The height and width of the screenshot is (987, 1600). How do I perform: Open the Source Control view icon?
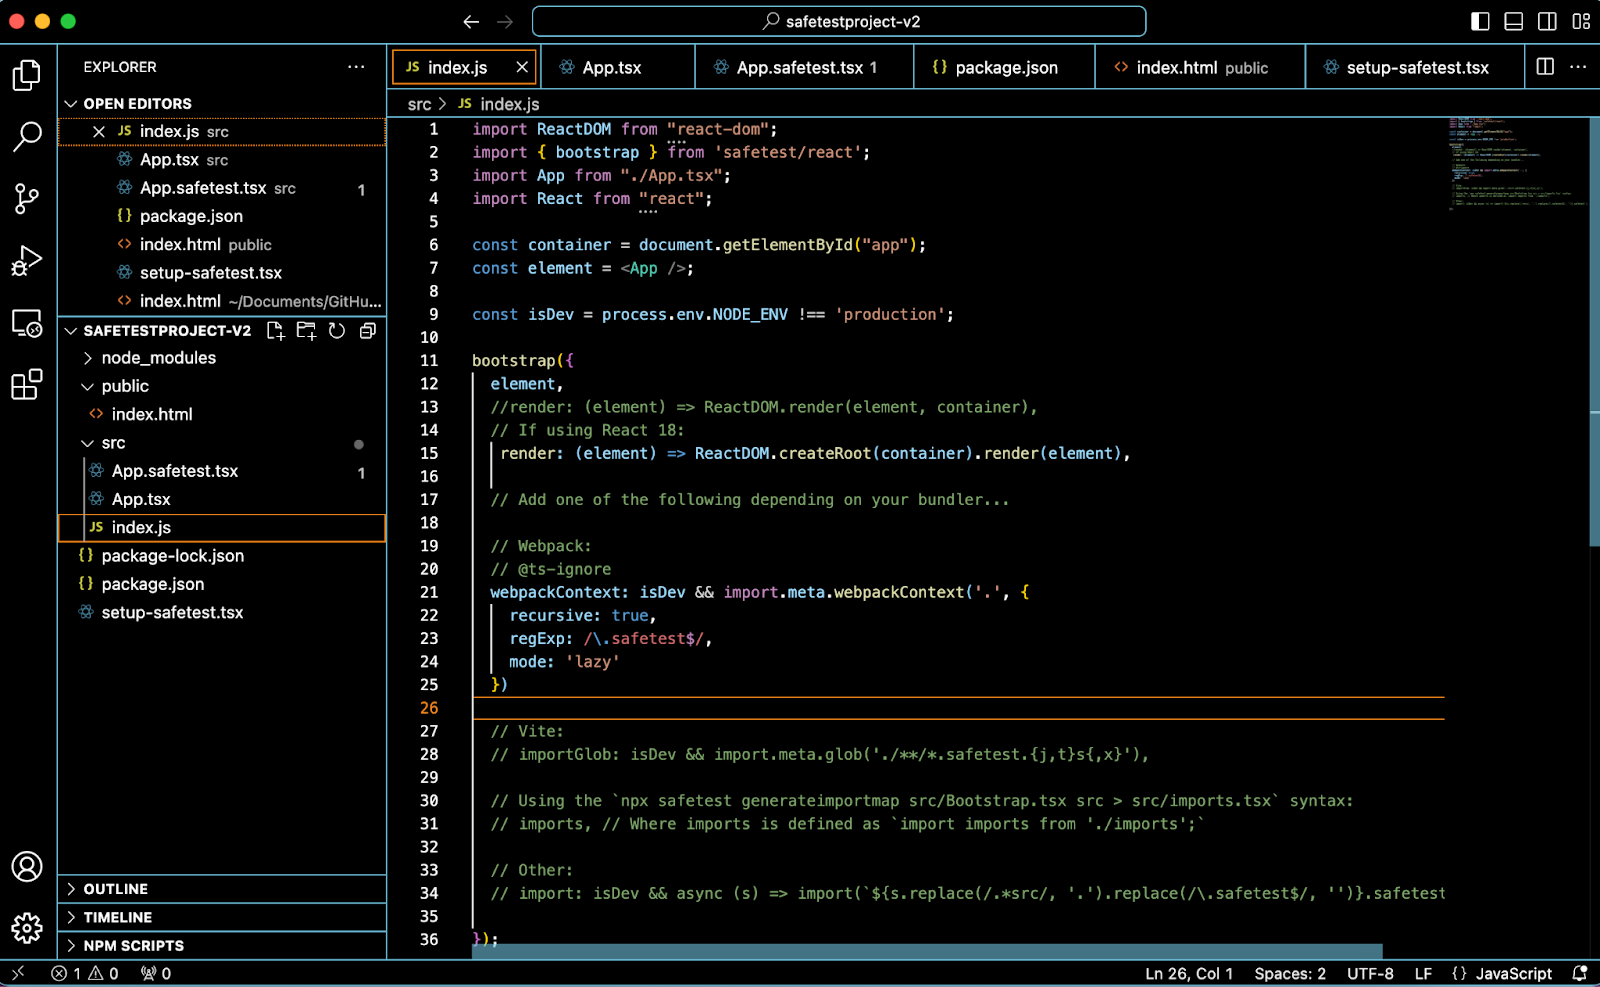27,198
